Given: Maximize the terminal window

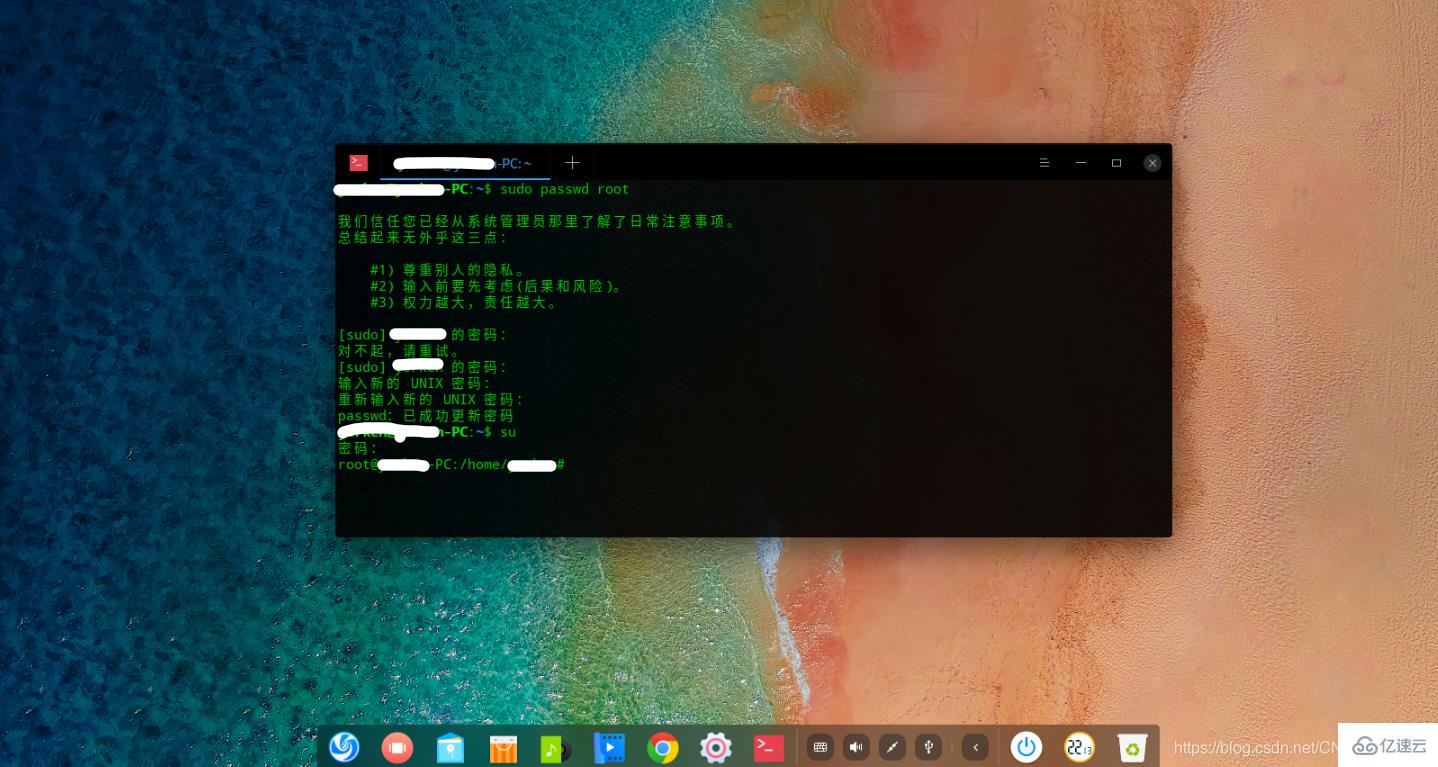Looking at the screenshot, I should (x=1117, y=163).
